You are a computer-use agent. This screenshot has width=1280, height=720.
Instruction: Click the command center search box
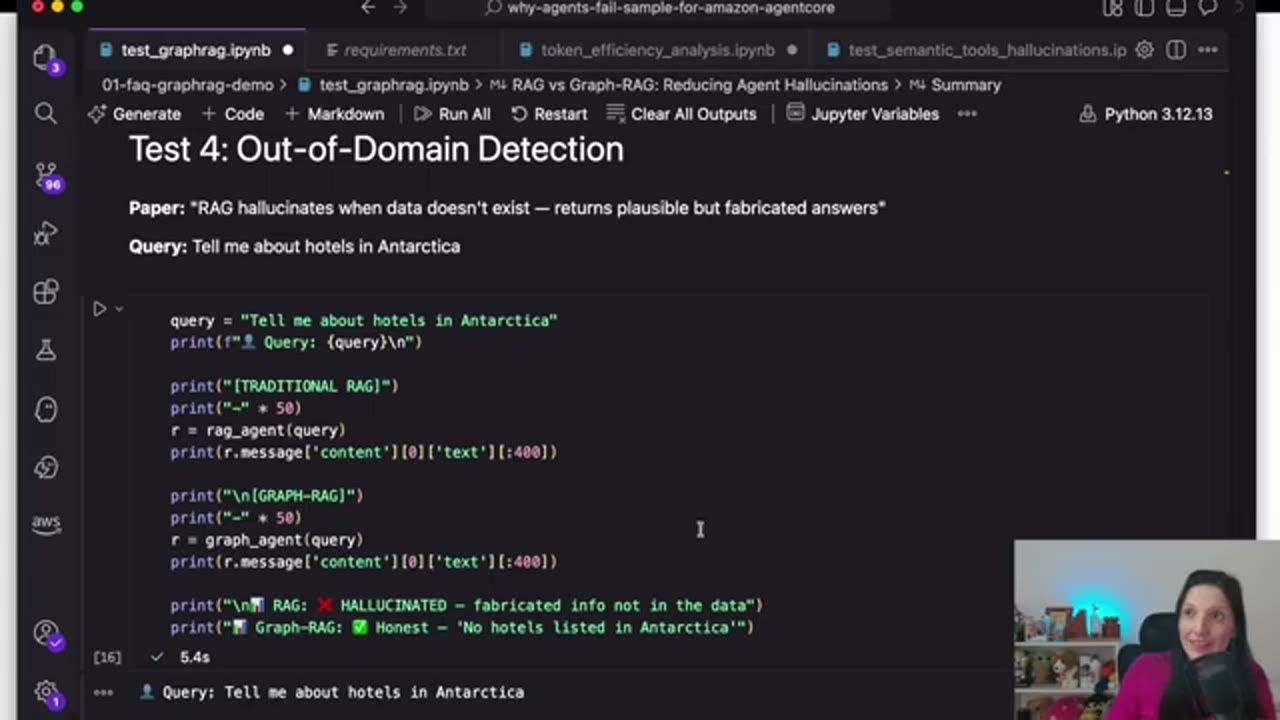click(x=660, y=8)
